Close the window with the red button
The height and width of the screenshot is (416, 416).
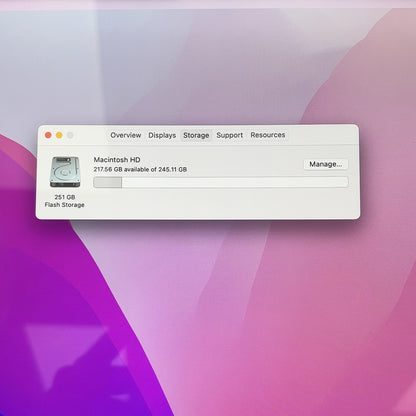48,135
